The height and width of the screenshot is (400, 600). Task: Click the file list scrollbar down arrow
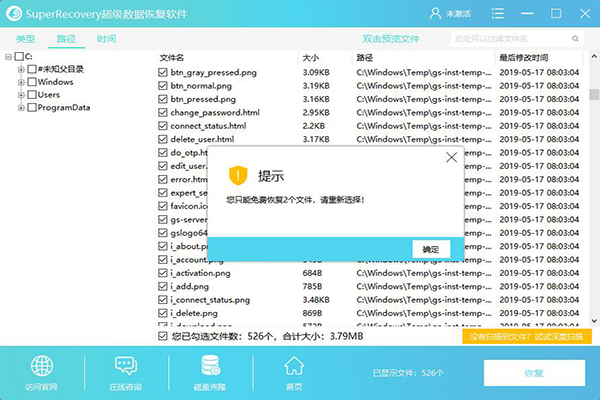(x=594, y=321)
